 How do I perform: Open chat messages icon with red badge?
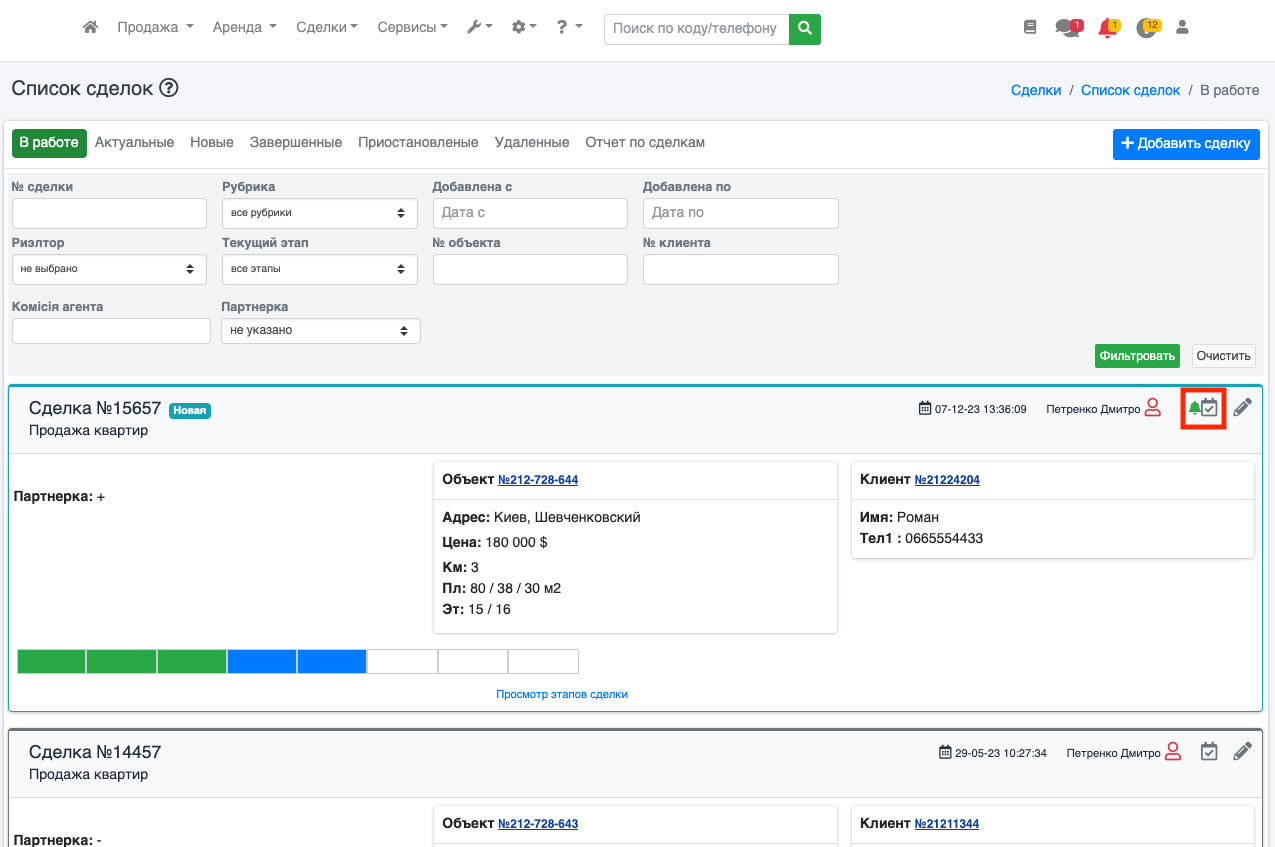[1067, 28]
